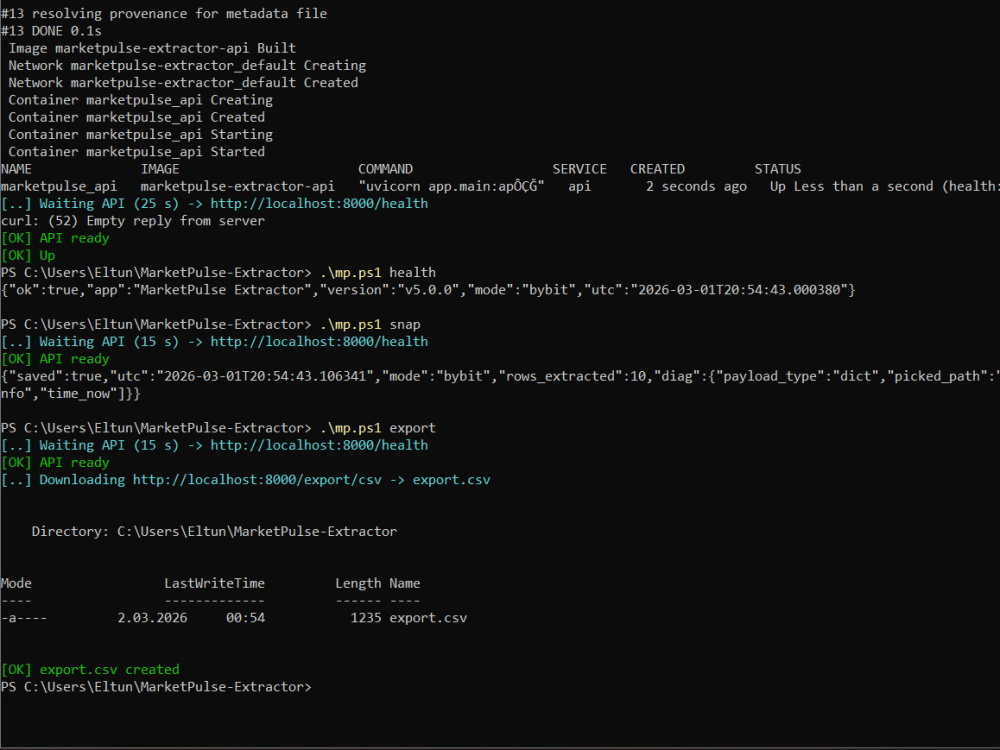Click the 'Length' column header

pos(358,584)
